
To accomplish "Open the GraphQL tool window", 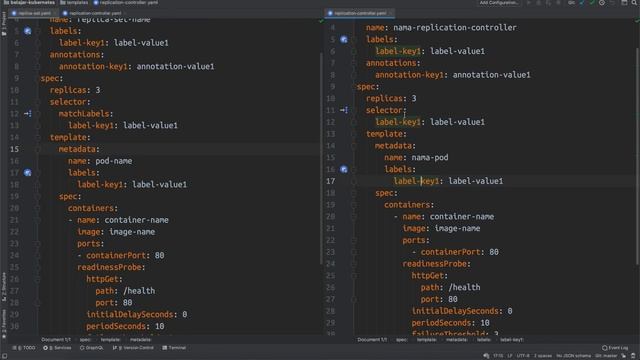I will pos(91,348).
